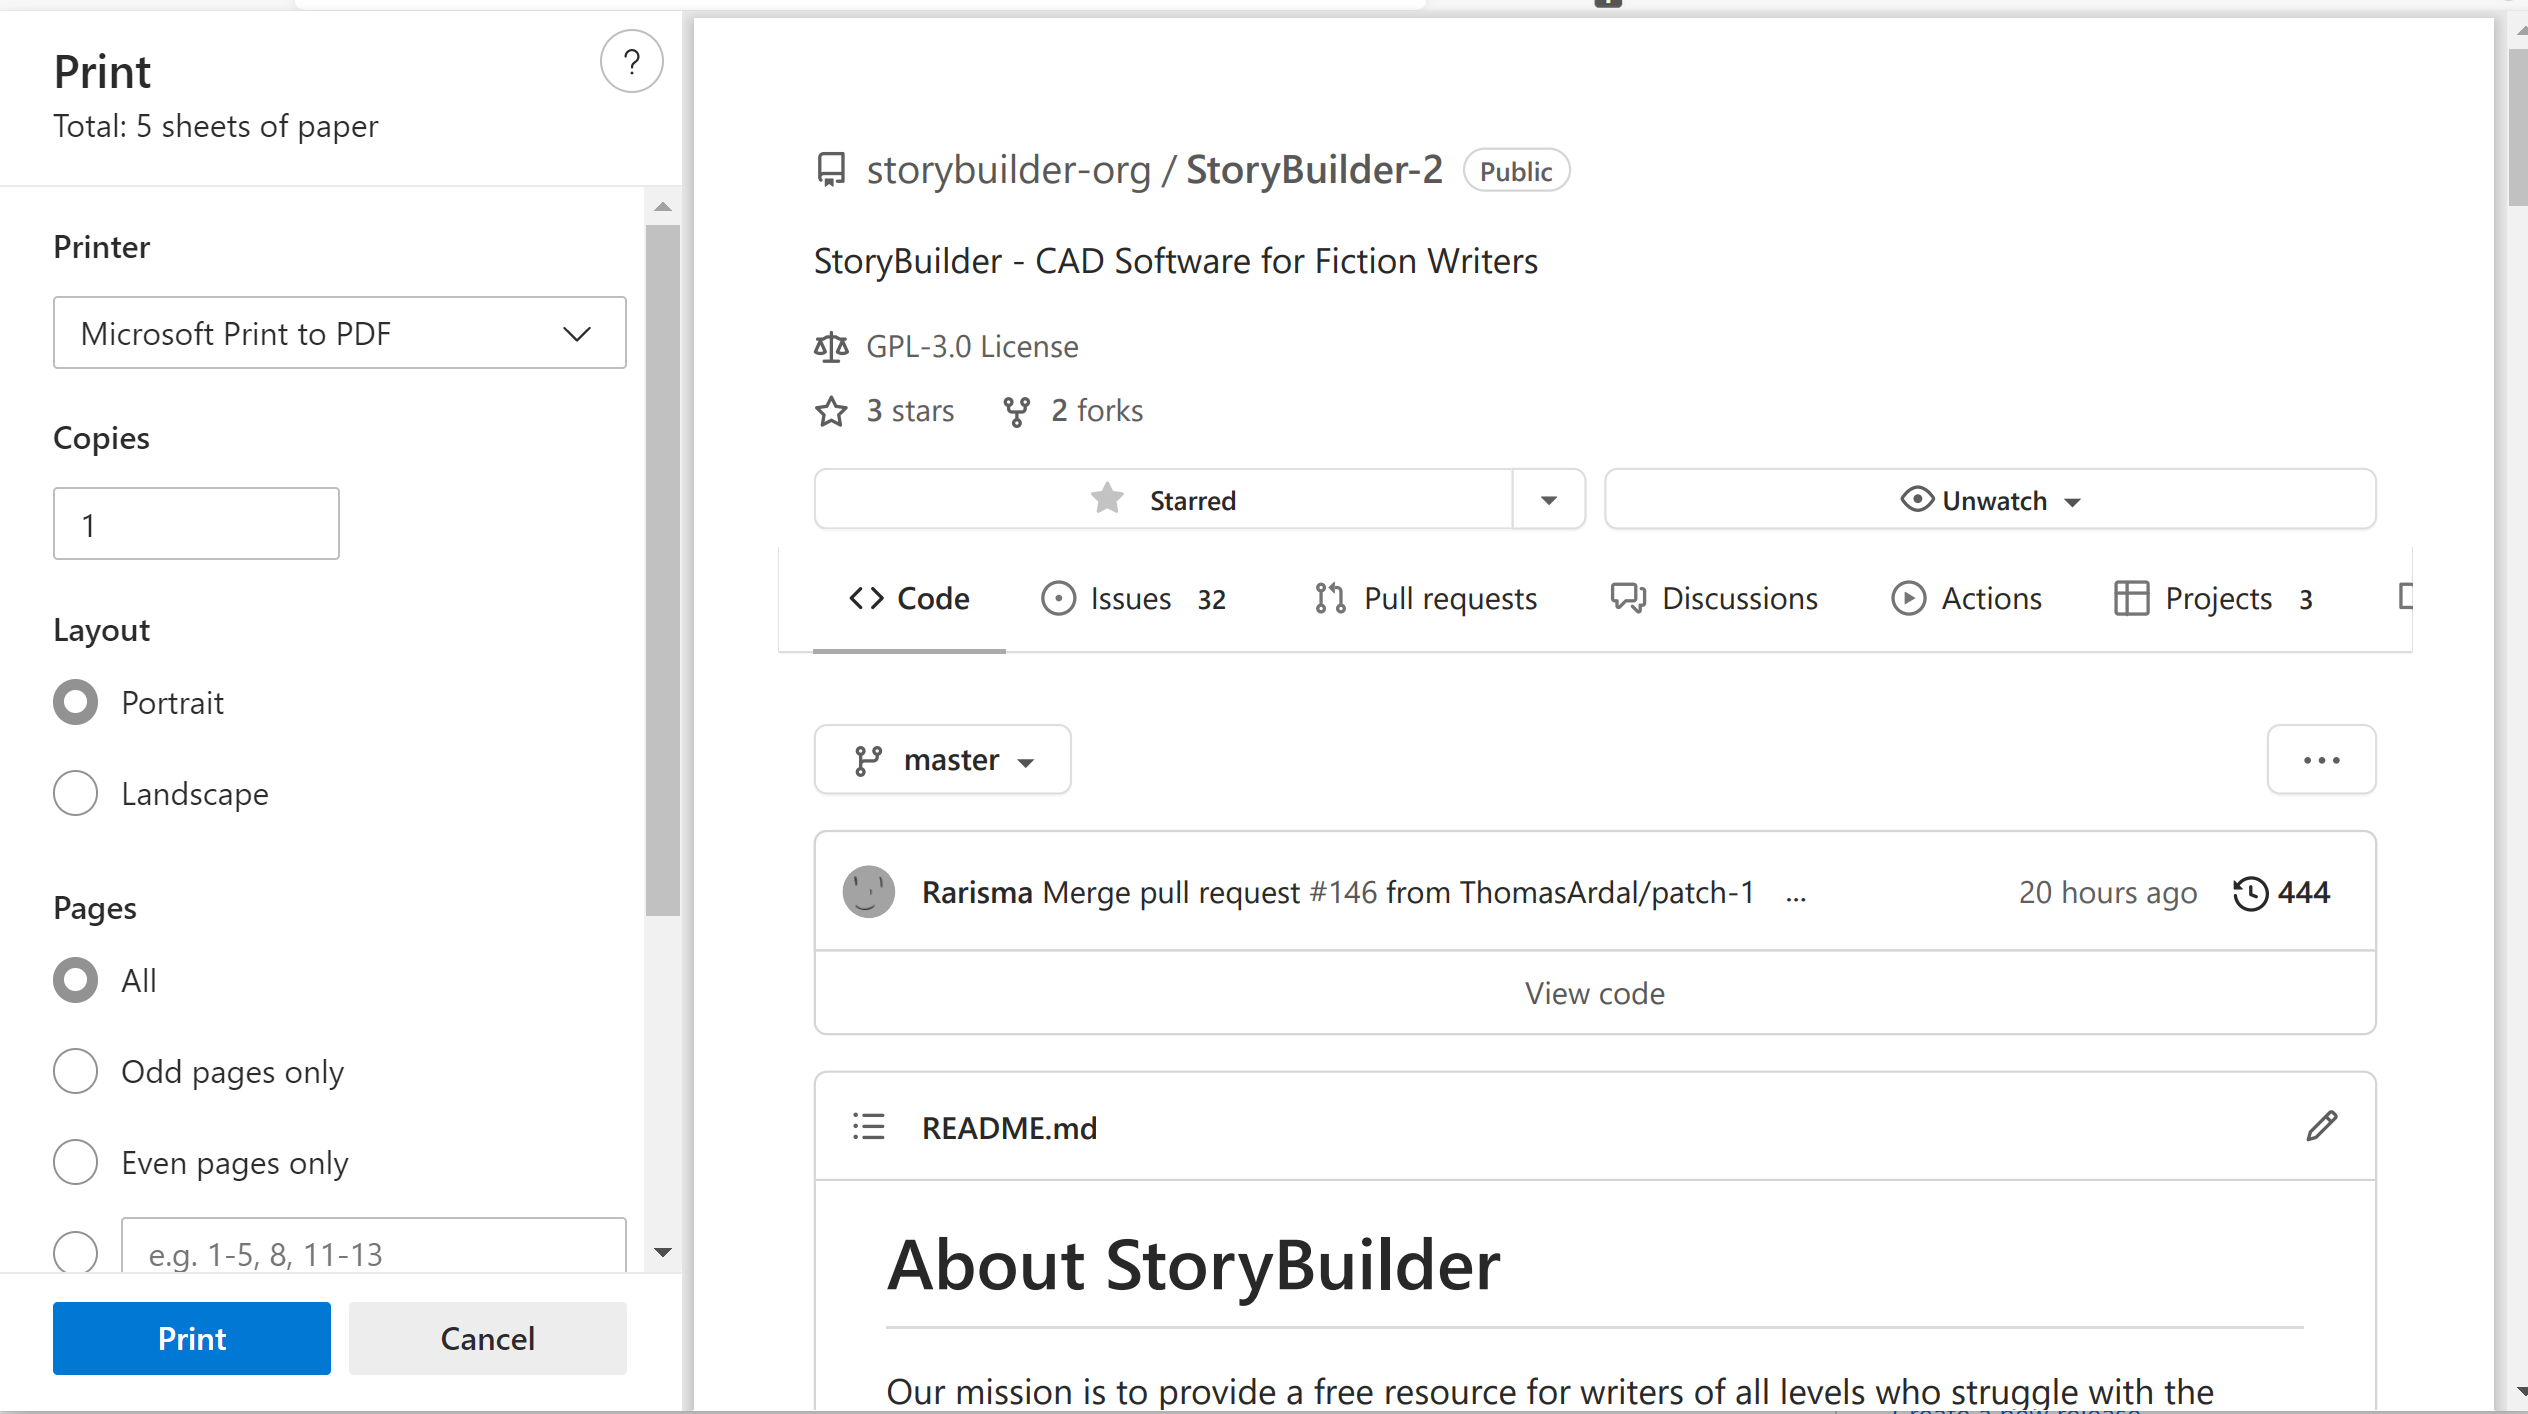The width and height of the screenshot is (2528, 1414).
Task: Click the View code button
Action: 1594,992
